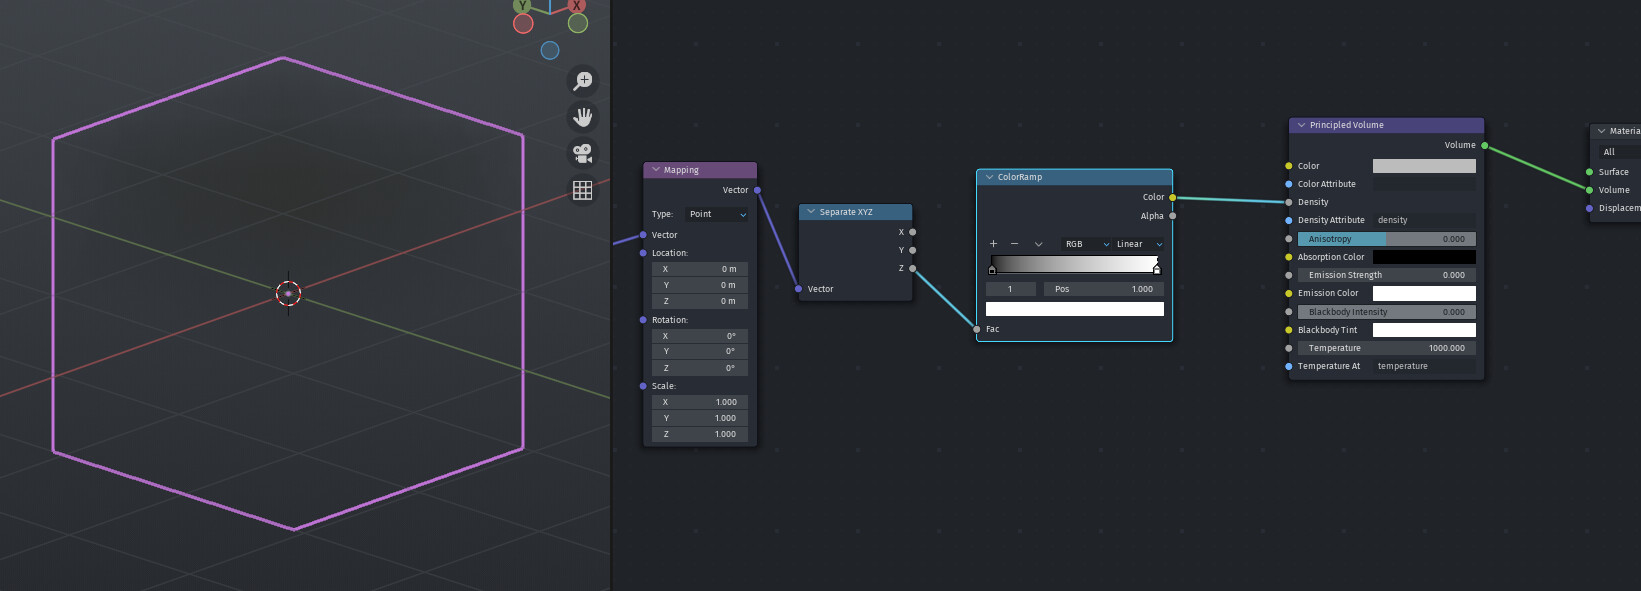
Task: Click the blue Z axis gizmo circle
Action: click(x=550, y=50)
